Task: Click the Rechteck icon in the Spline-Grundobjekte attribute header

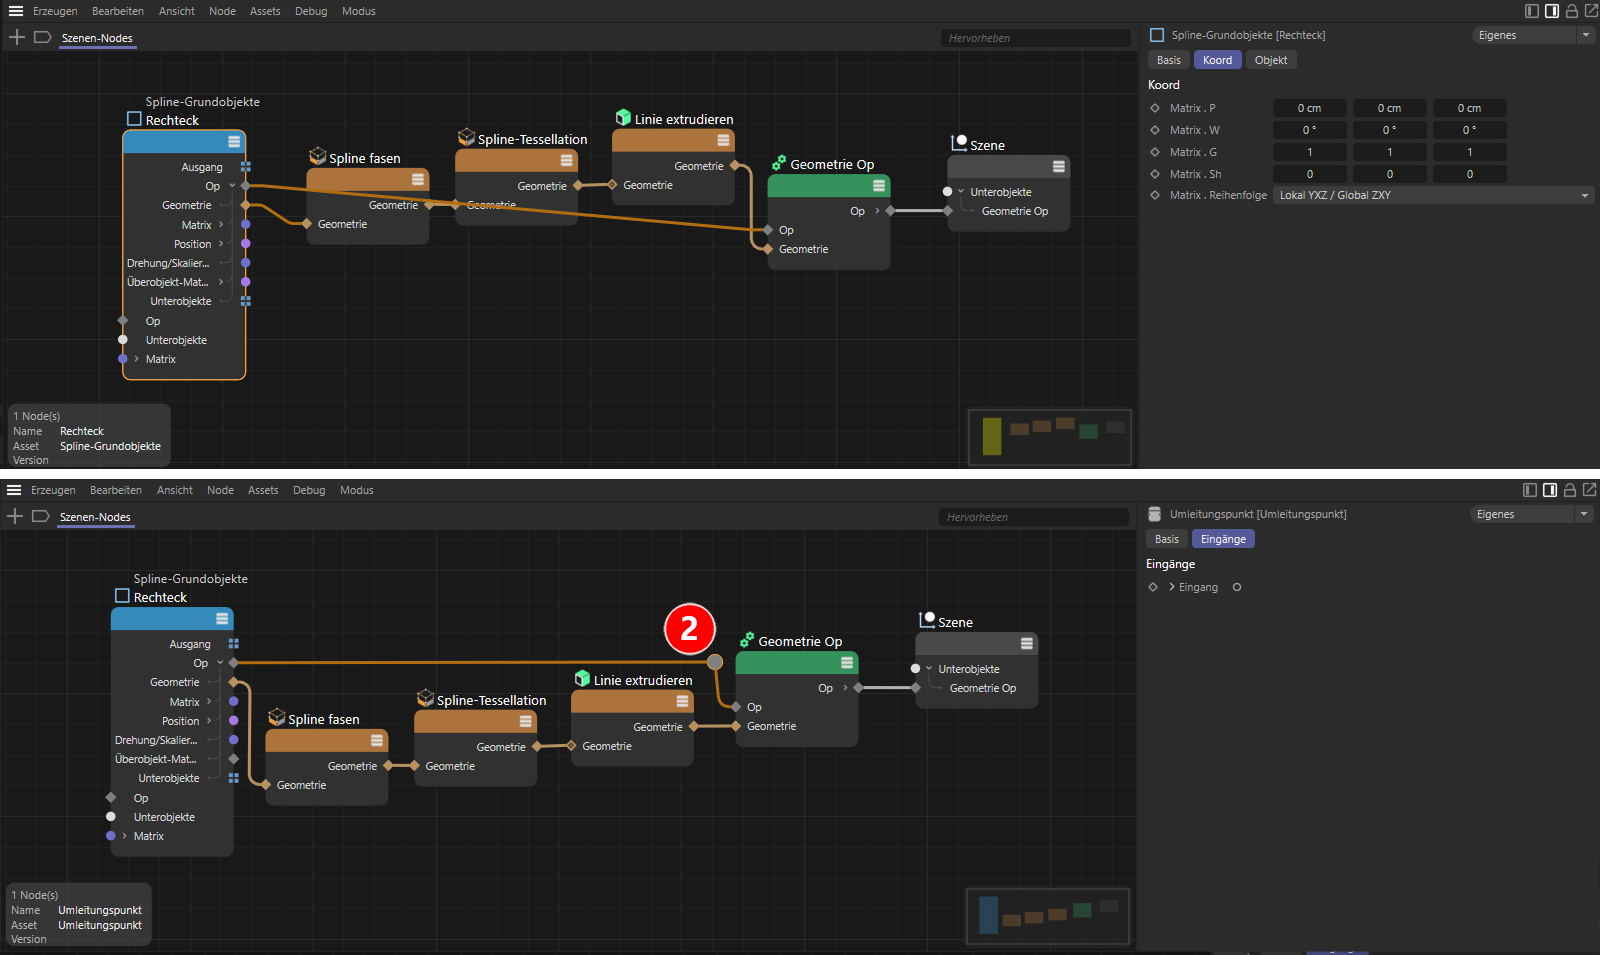Action: [1157, 35]
